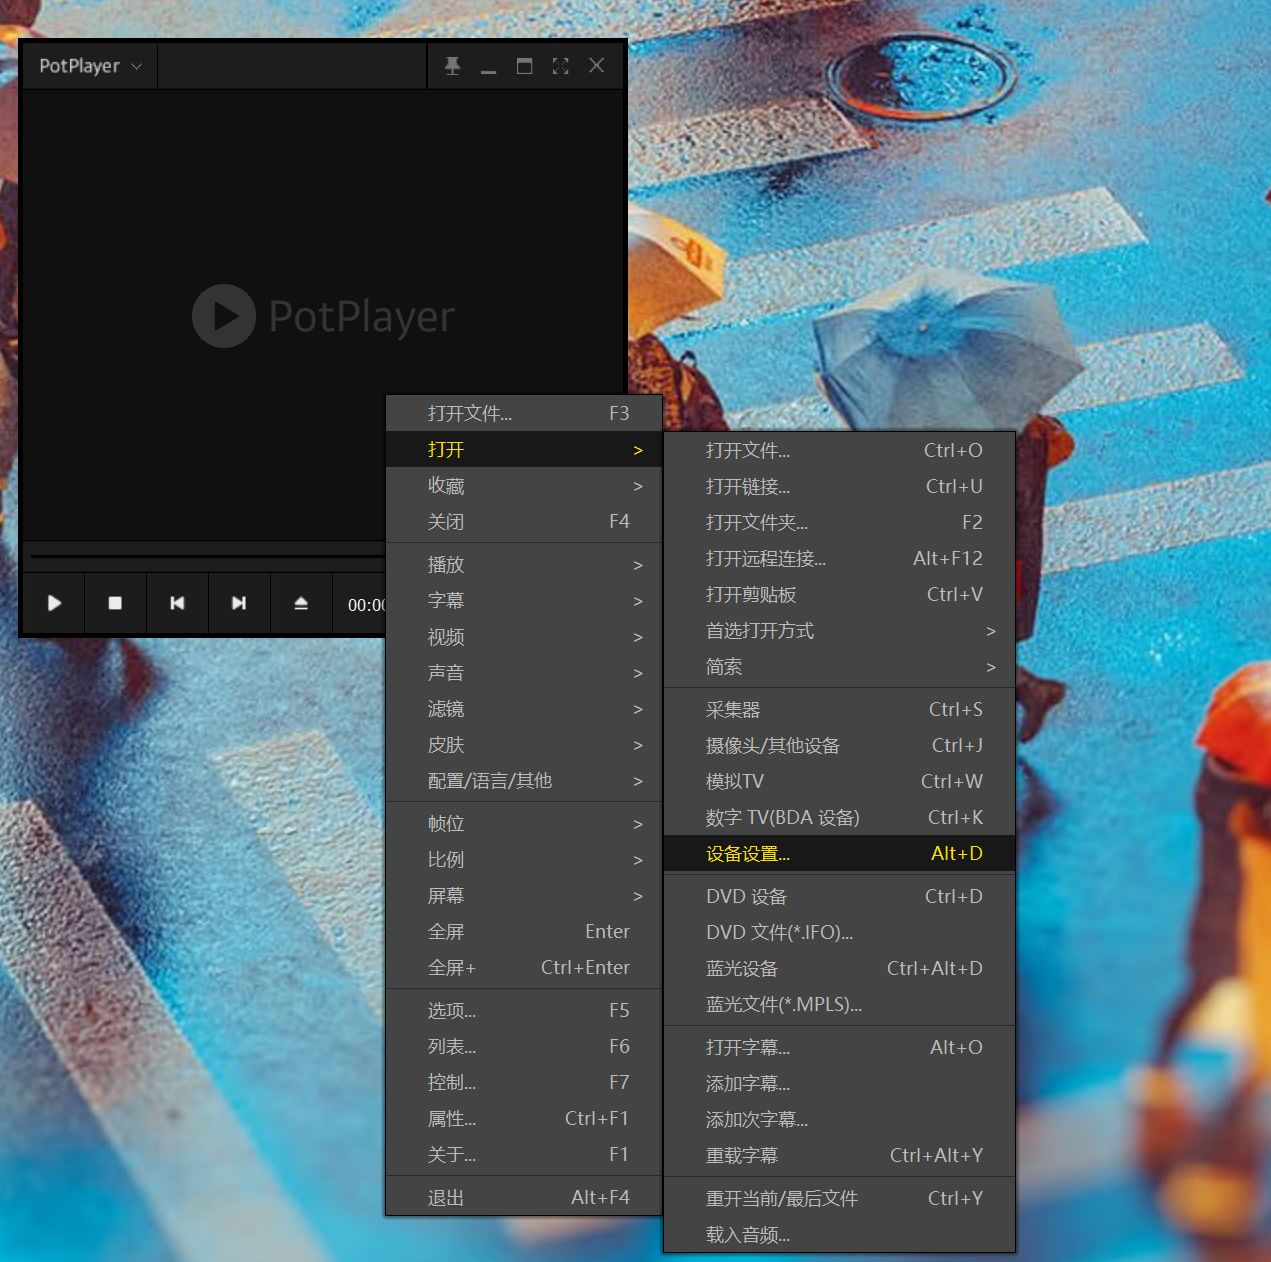
Task: Expand the 声音 (audio) submenu
Action: (x=447, y=673)
